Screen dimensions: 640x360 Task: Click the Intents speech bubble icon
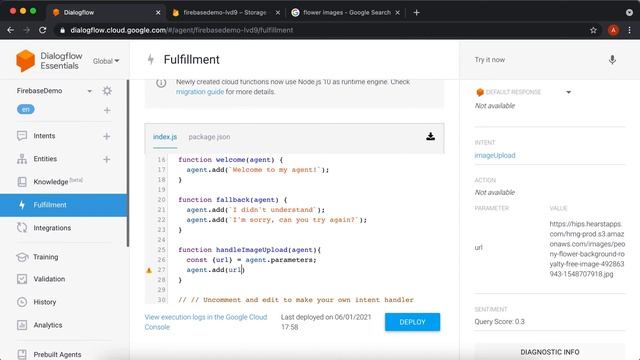[x=22, y=136]
